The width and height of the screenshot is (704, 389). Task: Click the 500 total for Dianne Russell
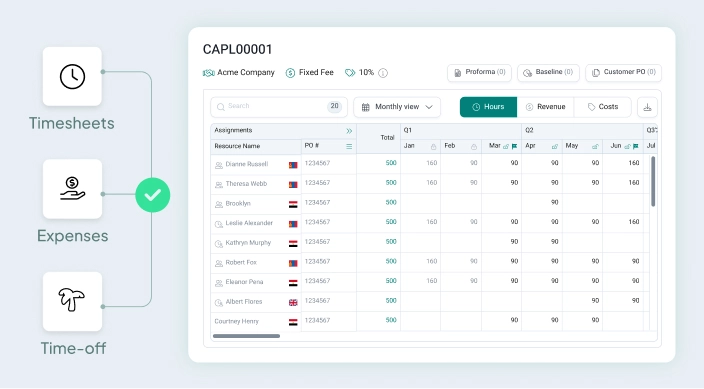coord(391,163)
